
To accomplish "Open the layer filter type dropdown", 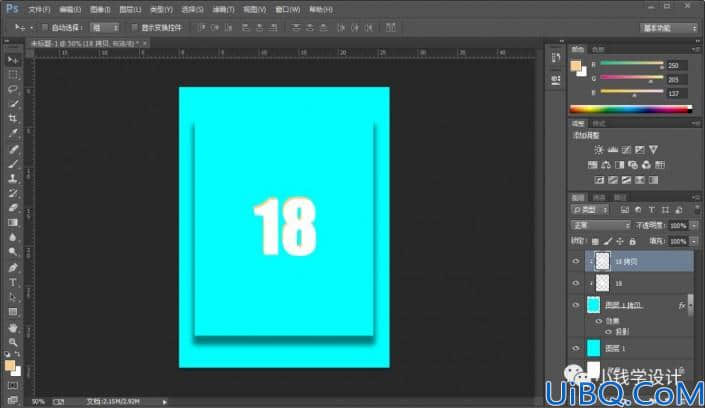I will 590,210.
